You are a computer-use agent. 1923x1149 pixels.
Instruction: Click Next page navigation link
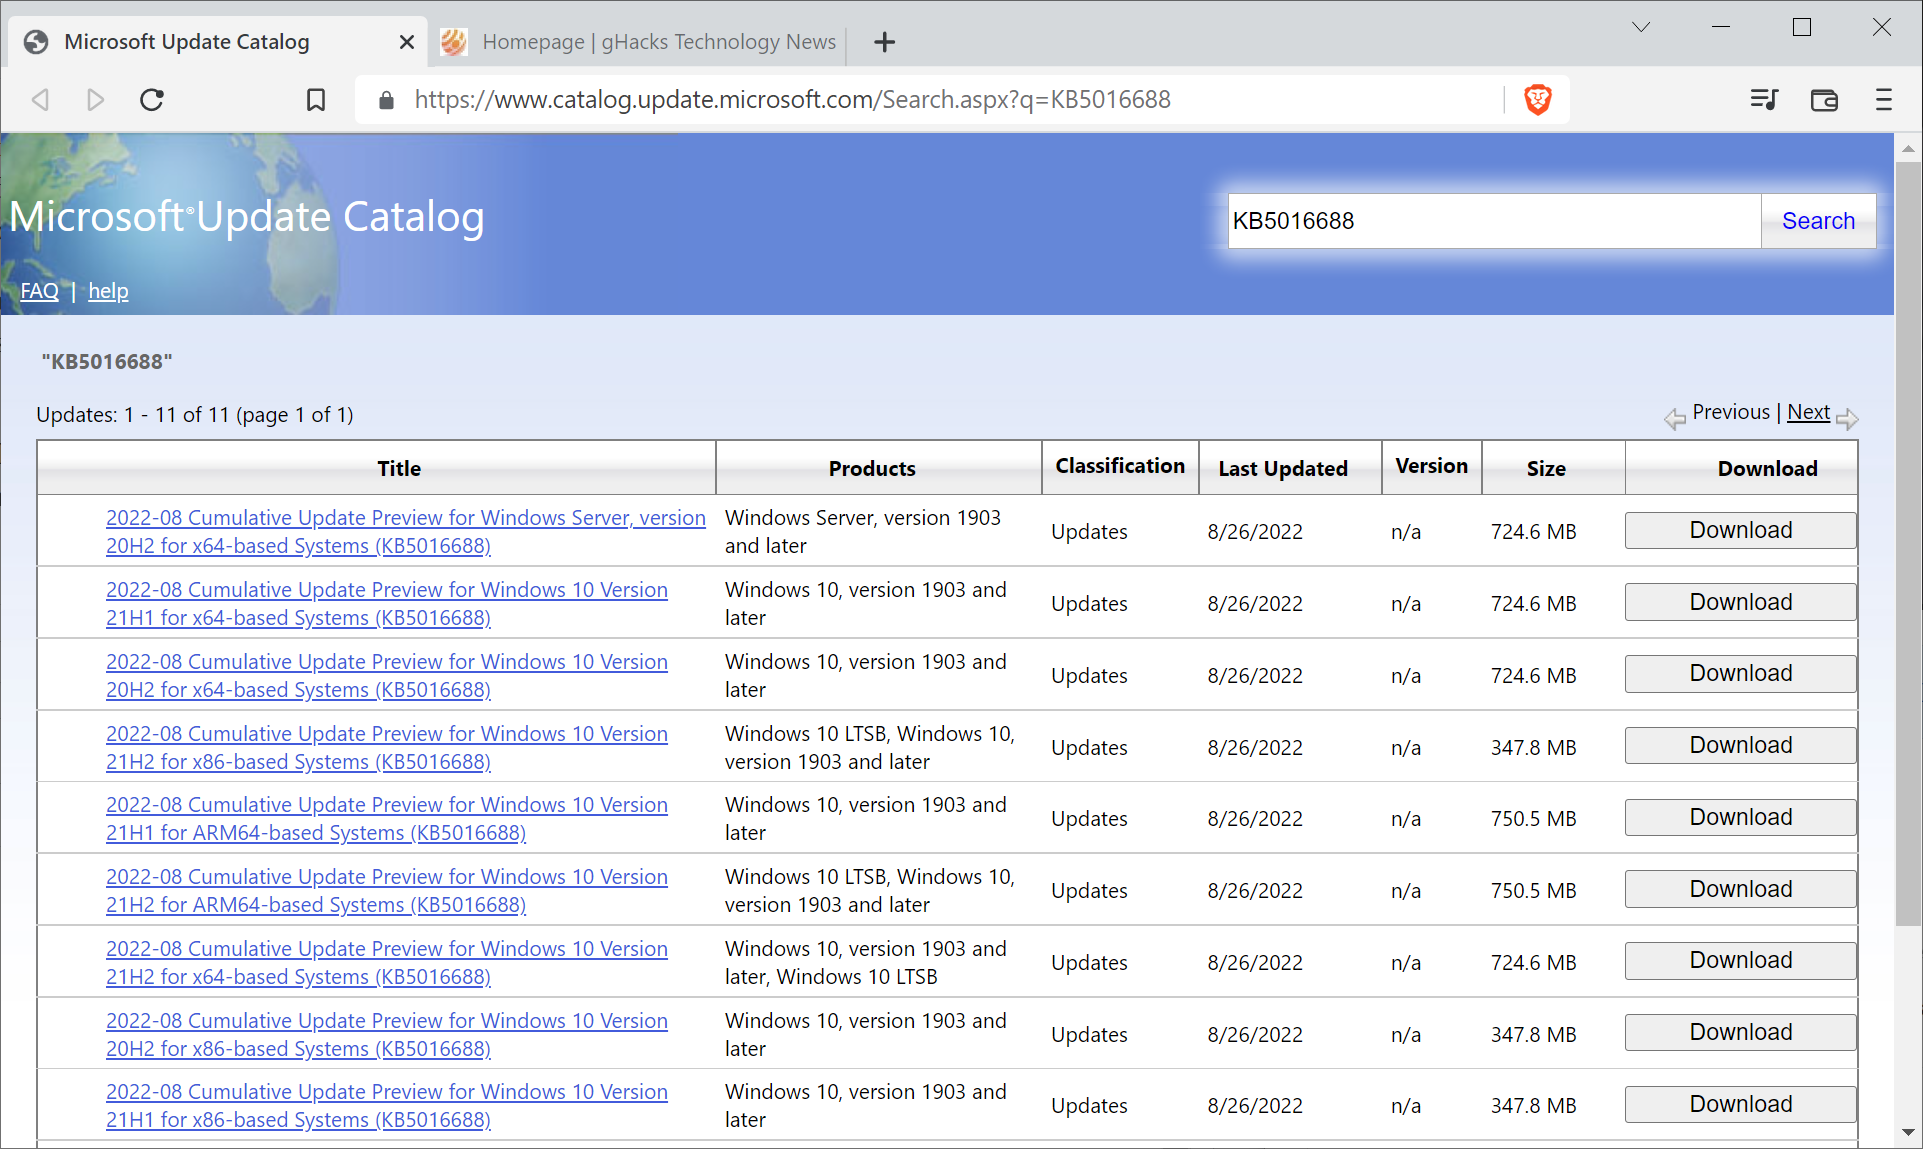tap(1808, 410)
